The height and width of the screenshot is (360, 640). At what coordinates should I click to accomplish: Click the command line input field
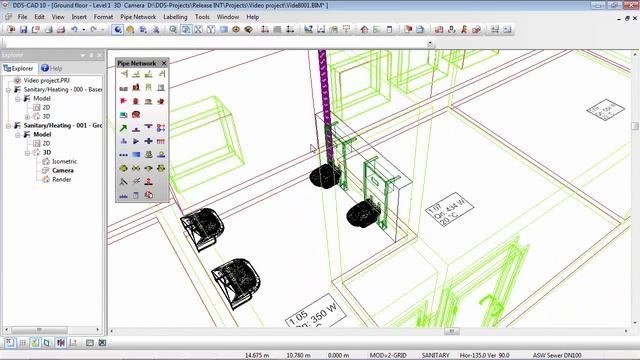[x=216, y=43]
